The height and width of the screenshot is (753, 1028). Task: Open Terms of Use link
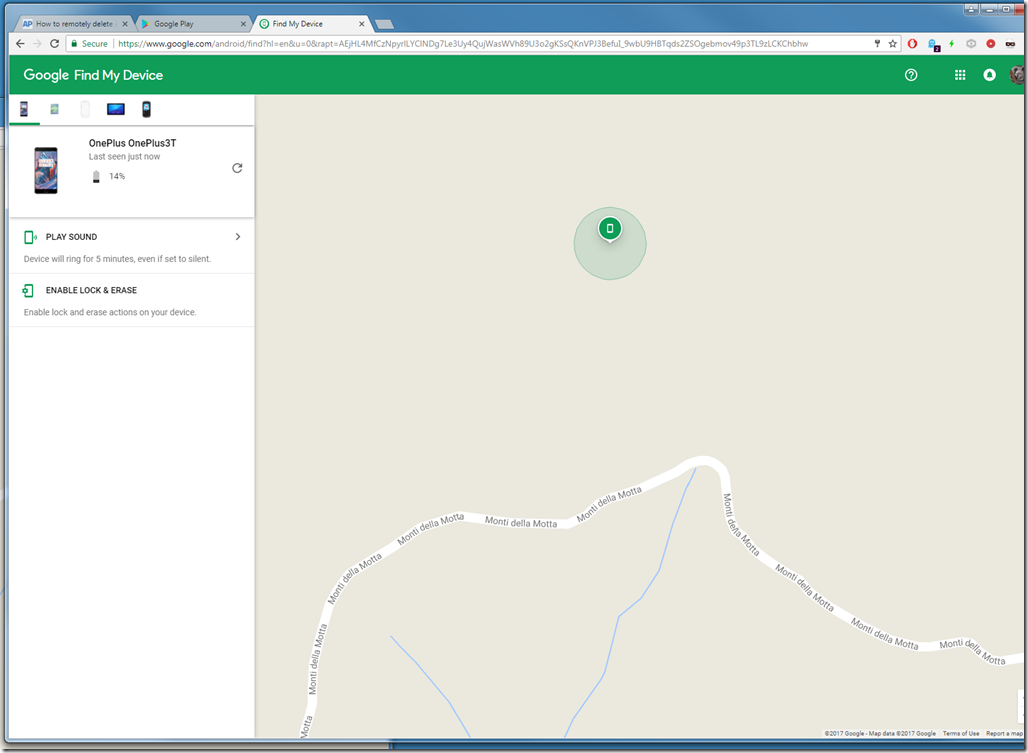pos(960,733)
